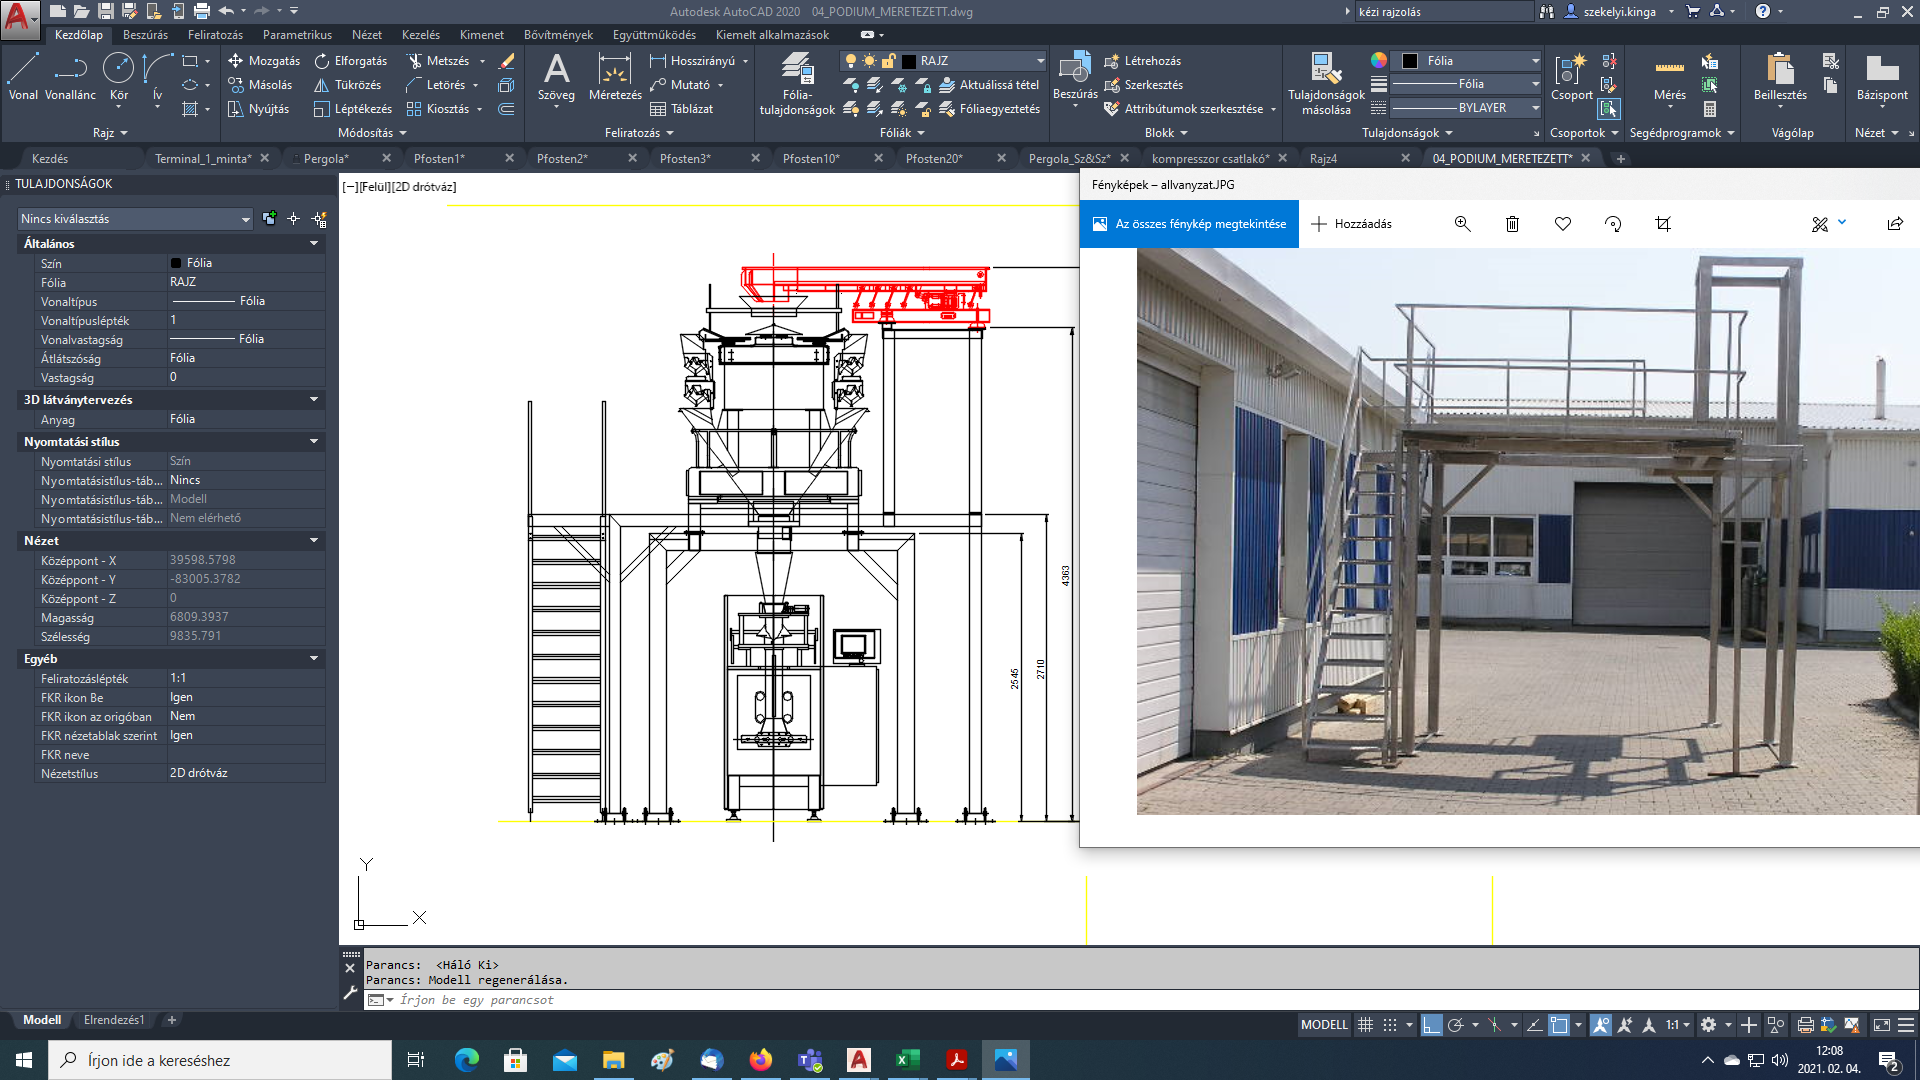
Task: Delete the photo with trash icon
Action: point(1512,224)
